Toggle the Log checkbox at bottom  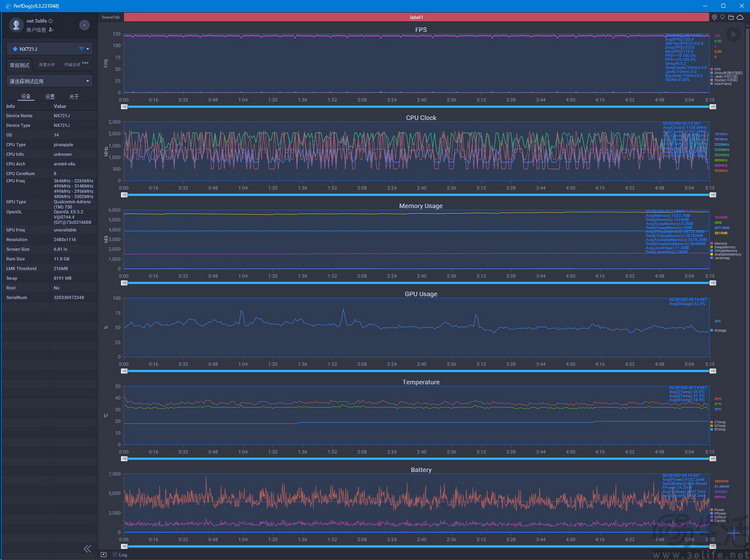coord(115,555)
